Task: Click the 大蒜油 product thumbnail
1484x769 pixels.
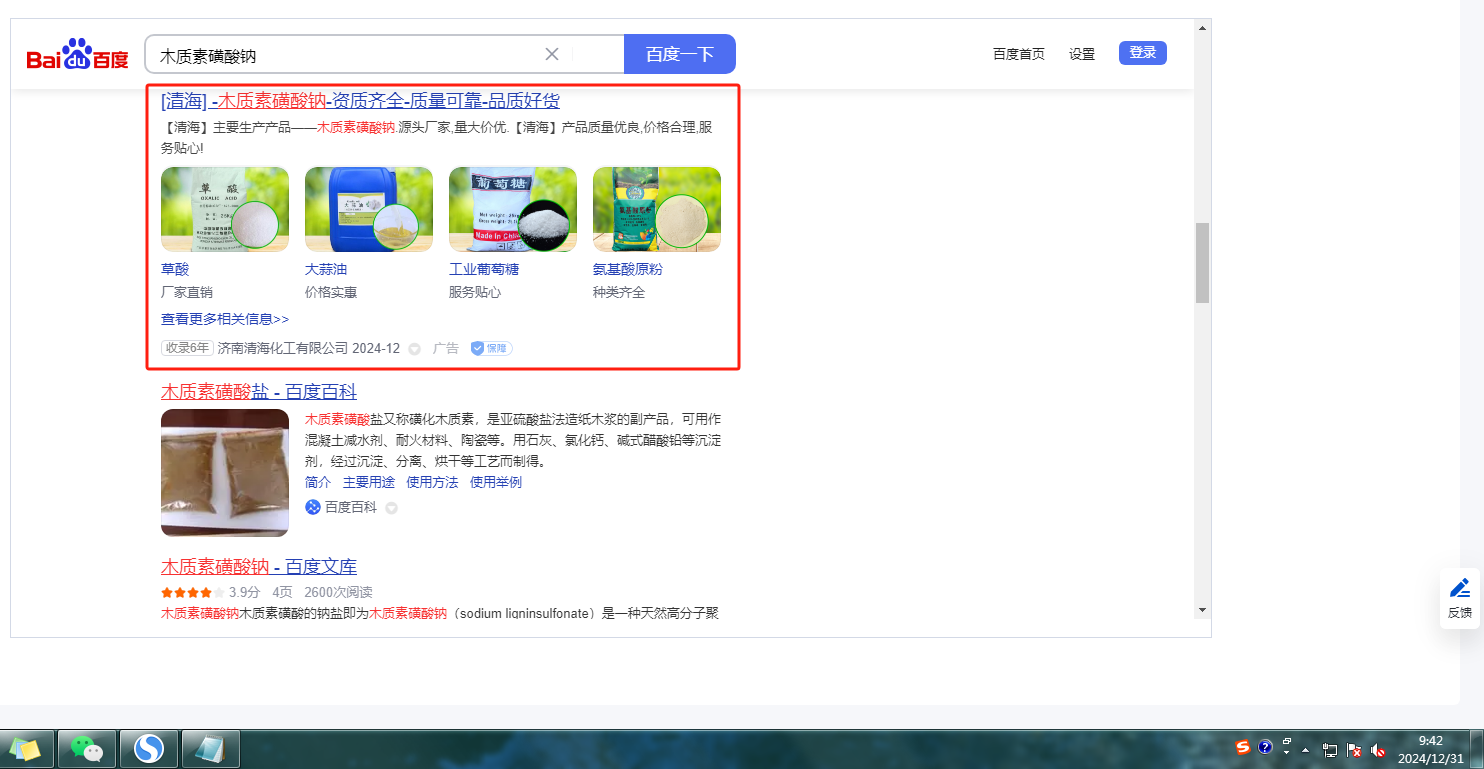Action: tap(369, 209)
